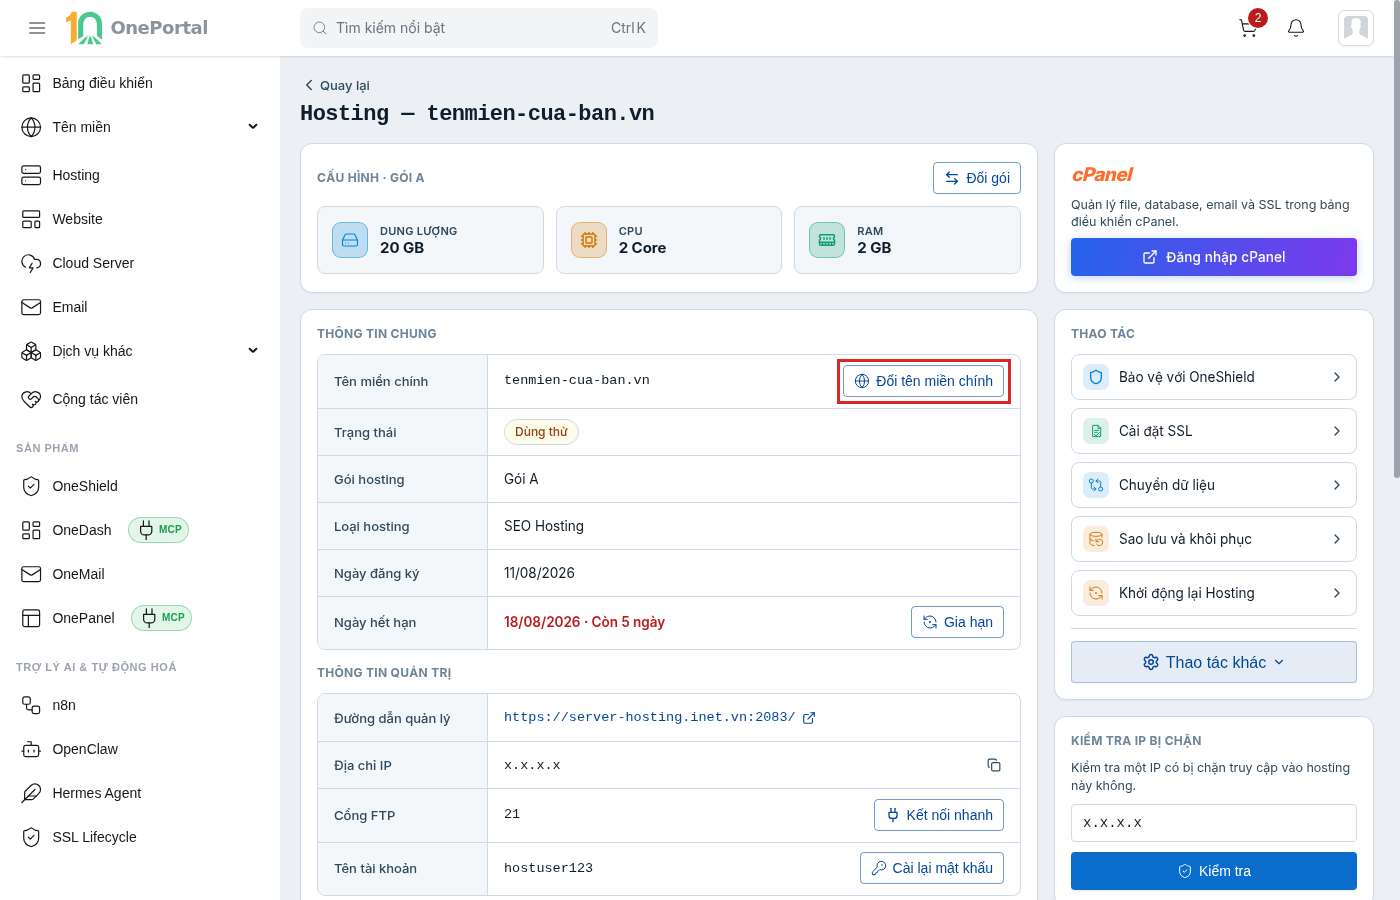Click the Cài lại mật khẩu button

point(932,868)
